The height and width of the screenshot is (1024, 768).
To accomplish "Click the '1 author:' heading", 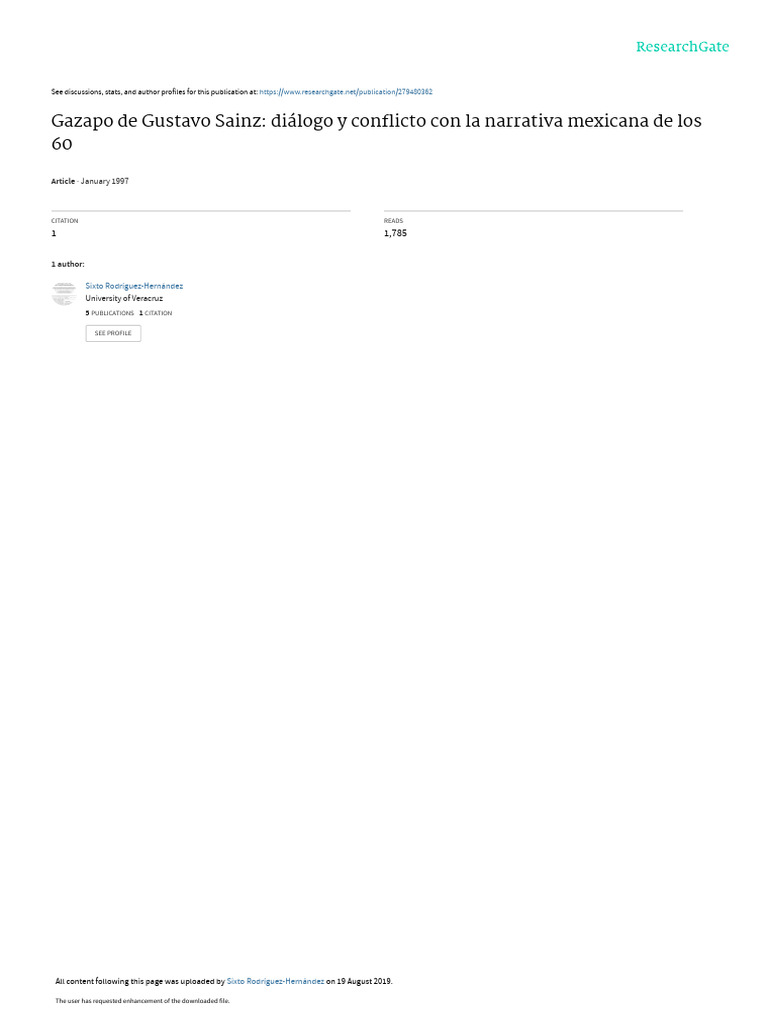I will tap(68, 264).
